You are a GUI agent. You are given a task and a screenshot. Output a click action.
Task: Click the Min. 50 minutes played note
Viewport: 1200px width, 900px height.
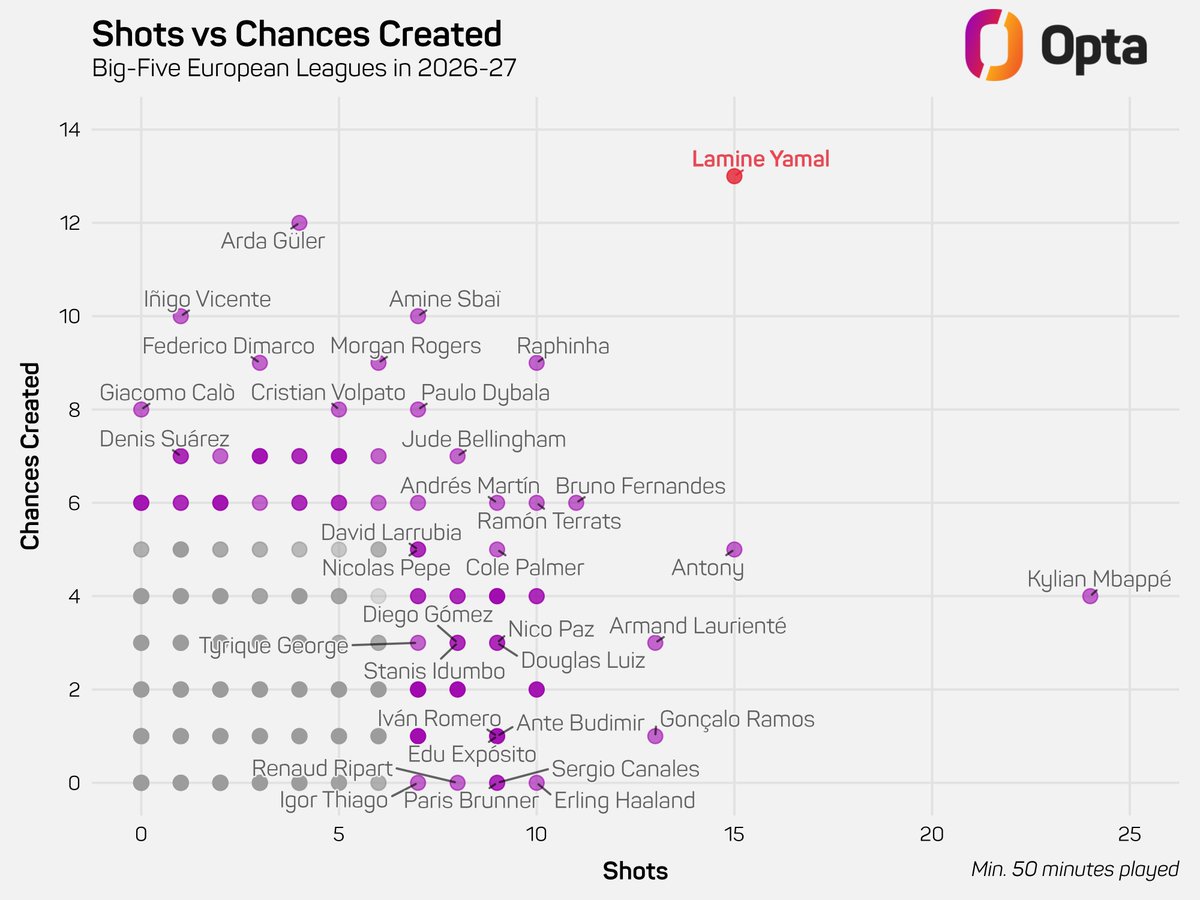click(x=1075, y=869)
